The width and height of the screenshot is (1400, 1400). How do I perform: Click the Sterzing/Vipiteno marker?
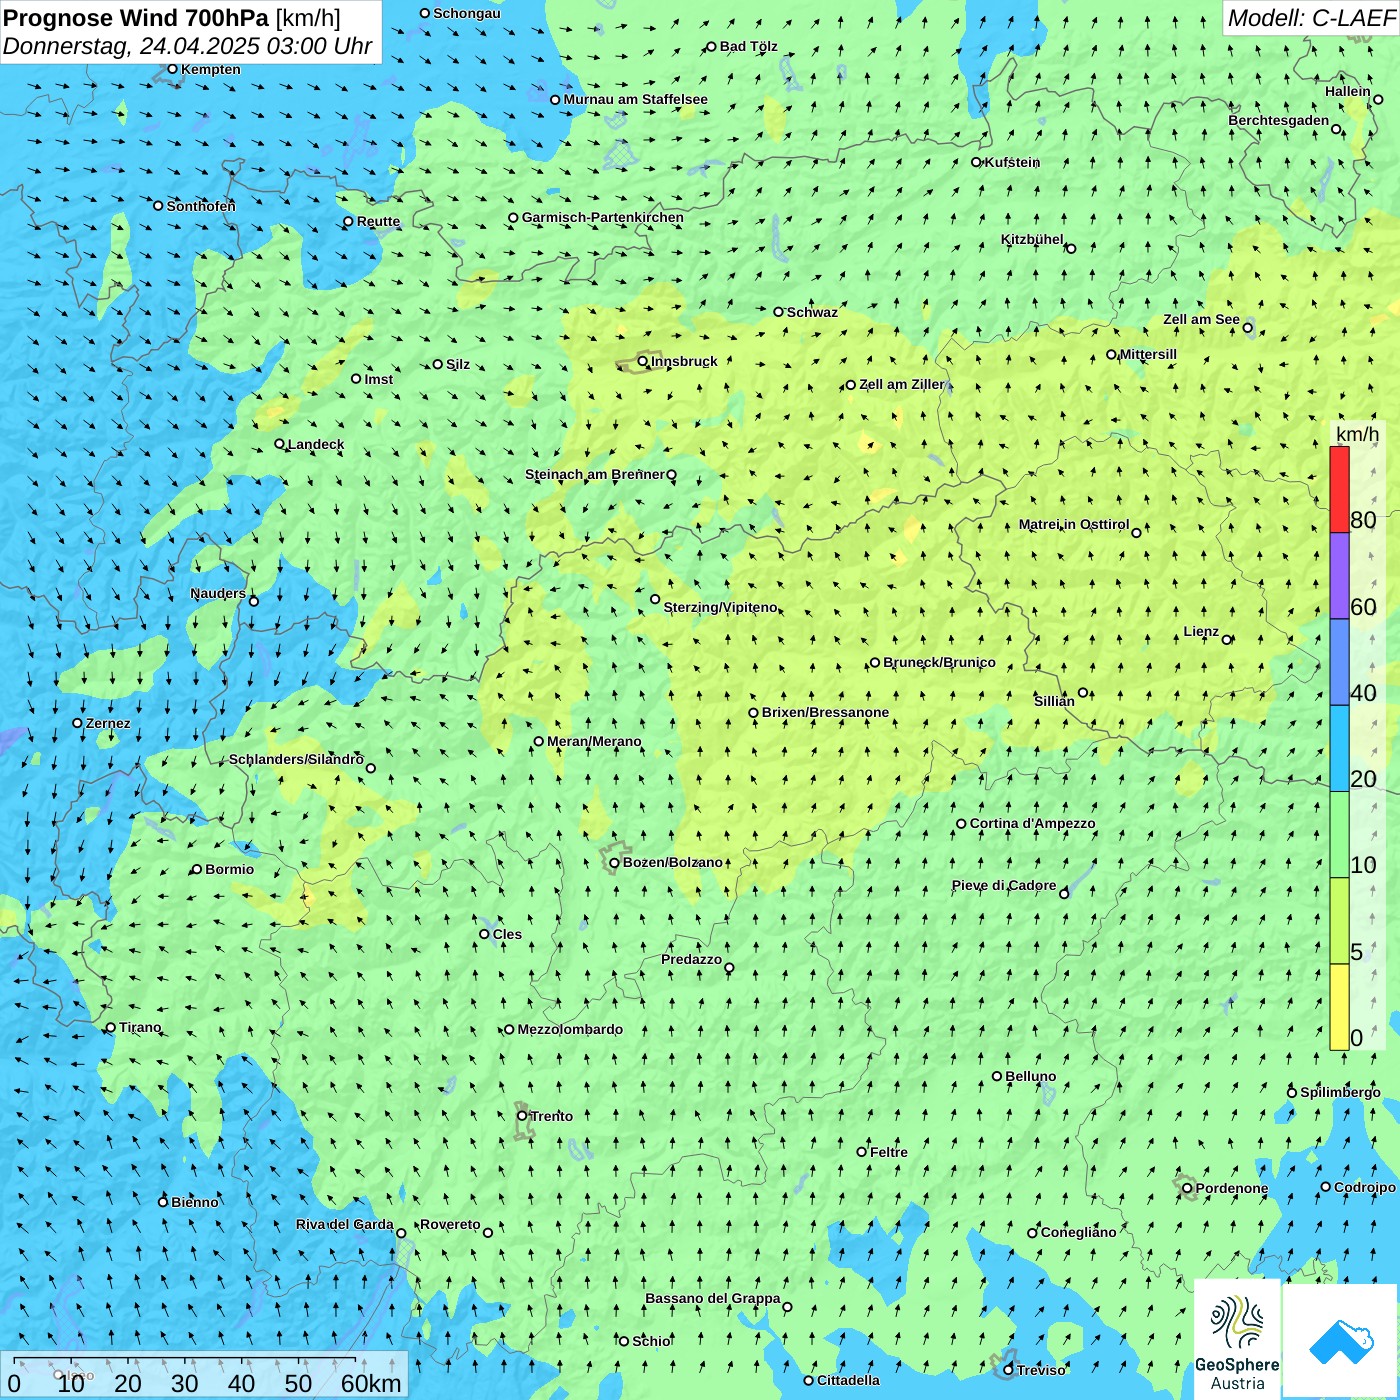[x=655, y=600]
